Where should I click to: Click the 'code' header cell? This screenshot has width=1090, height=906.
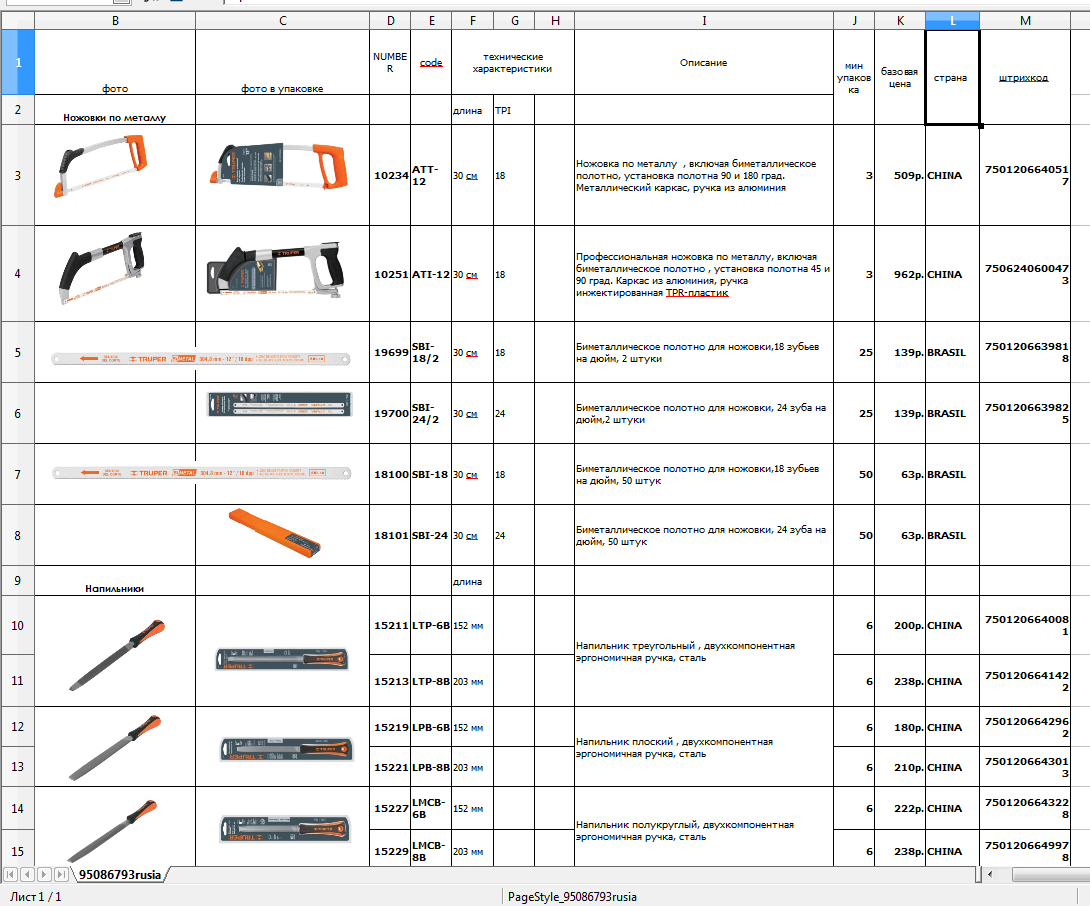pos(431,62)
